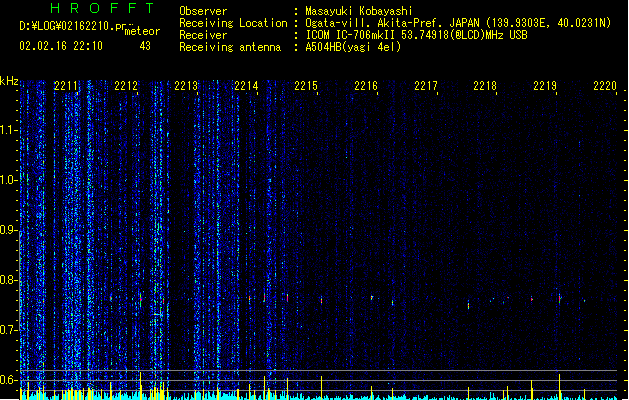Click the 0.9 frequency axis label
The width and height of the screenshot is (629, 400).
click(x=8, y=230)
